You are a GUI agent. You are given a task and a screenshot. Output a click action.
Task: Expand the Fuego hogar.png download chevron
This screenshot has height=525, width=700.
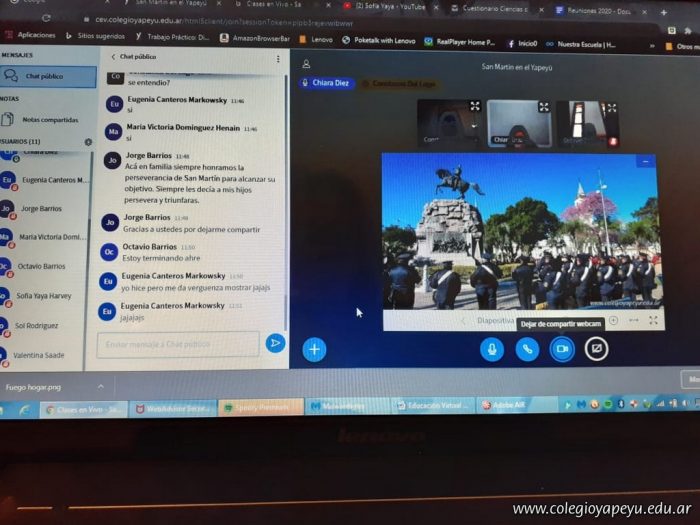point(100,384)
